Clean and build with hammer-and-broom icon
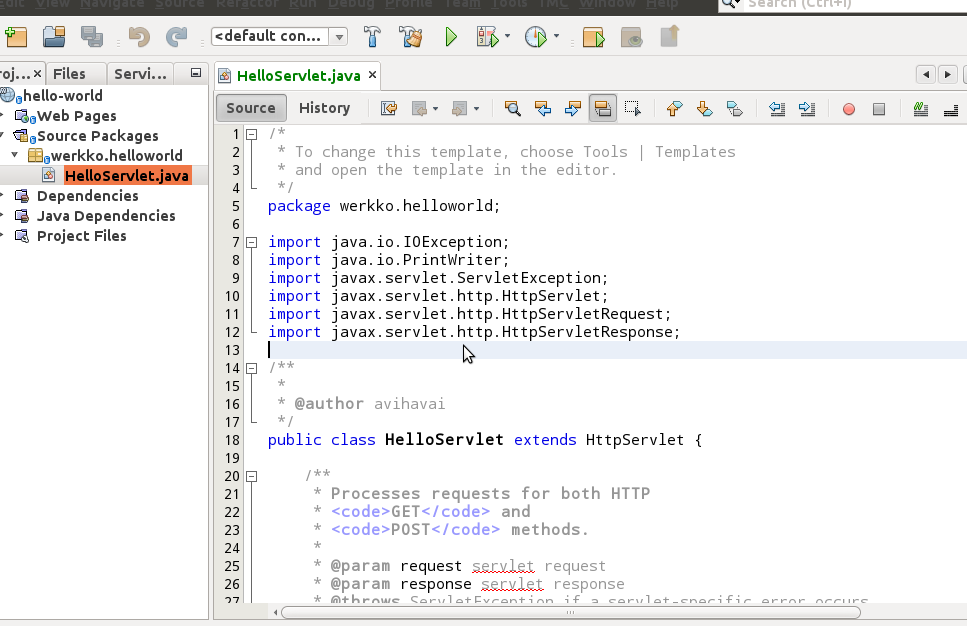The height and width of the screenshot is (626, 967). (x=410, y=37)
